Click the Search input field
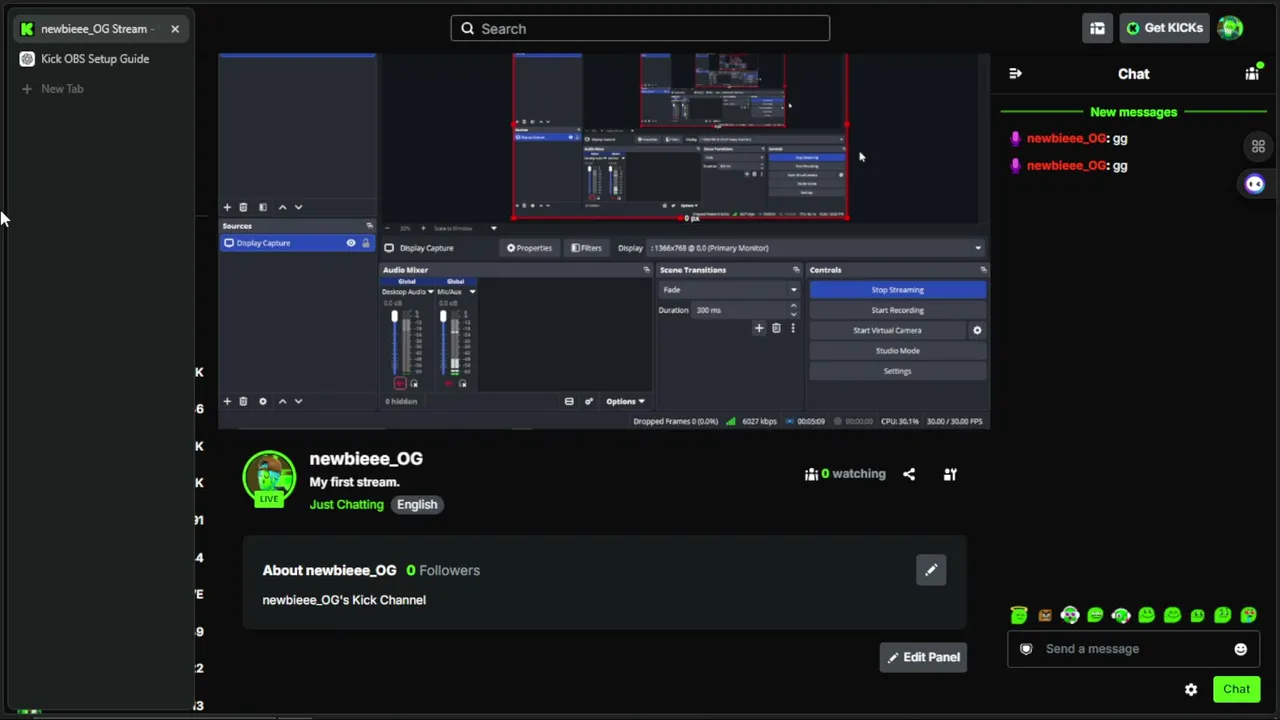1280x720 pixels. tap(640, 28)
